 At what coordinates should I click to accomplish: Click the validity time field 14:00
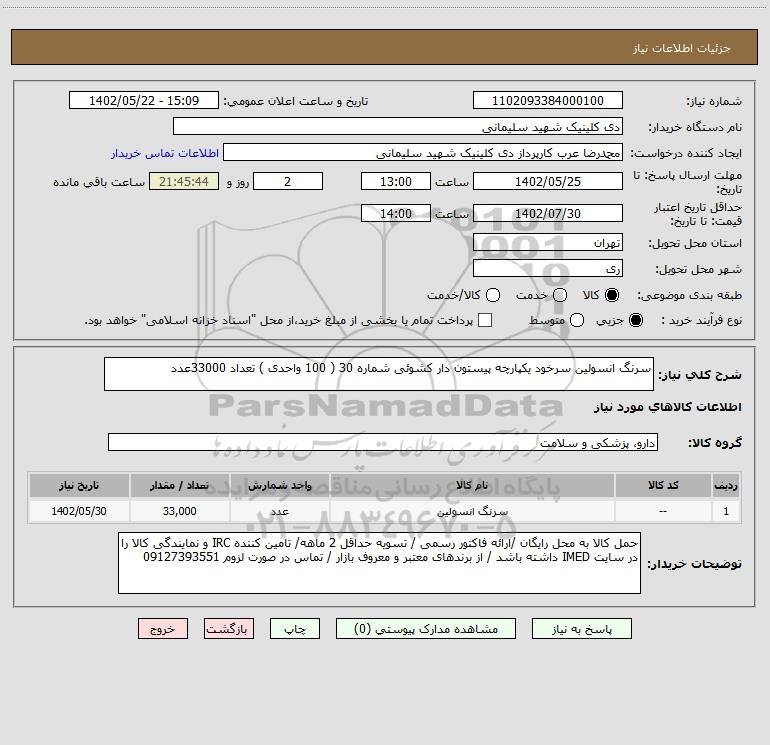pyautogui.click(x=396, y=213)
